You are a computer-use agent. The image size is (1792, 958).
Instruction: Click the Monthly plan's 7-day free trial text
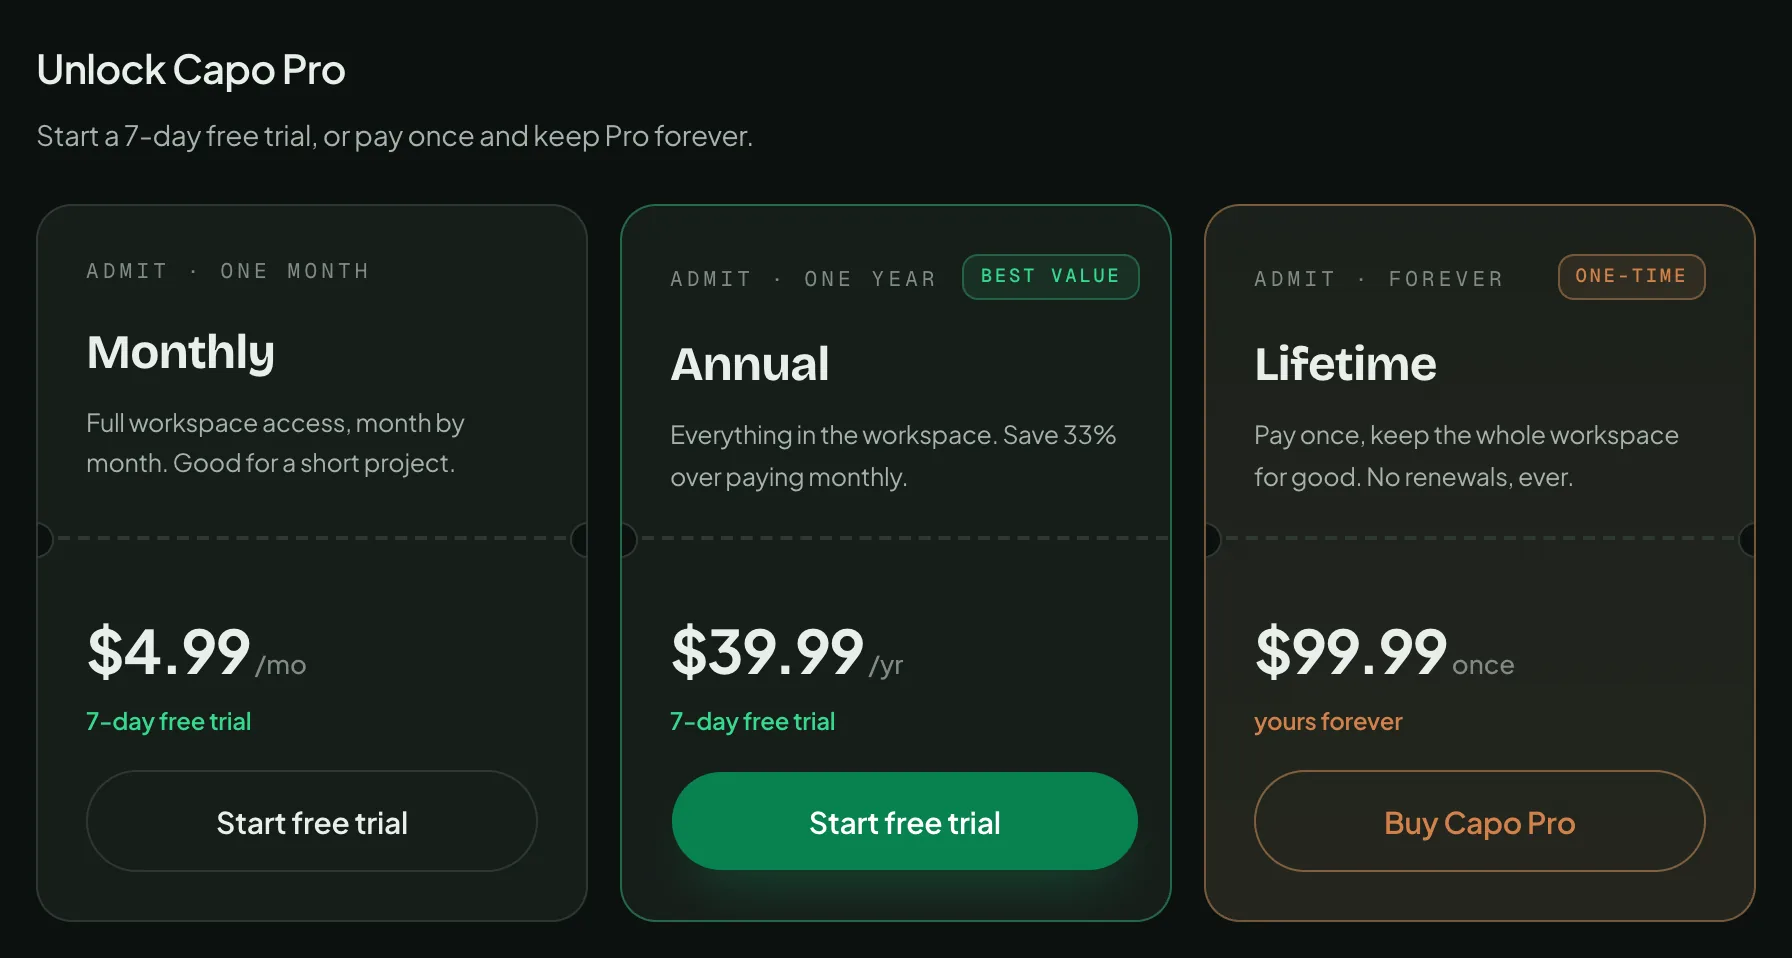[x=169, y=722]
